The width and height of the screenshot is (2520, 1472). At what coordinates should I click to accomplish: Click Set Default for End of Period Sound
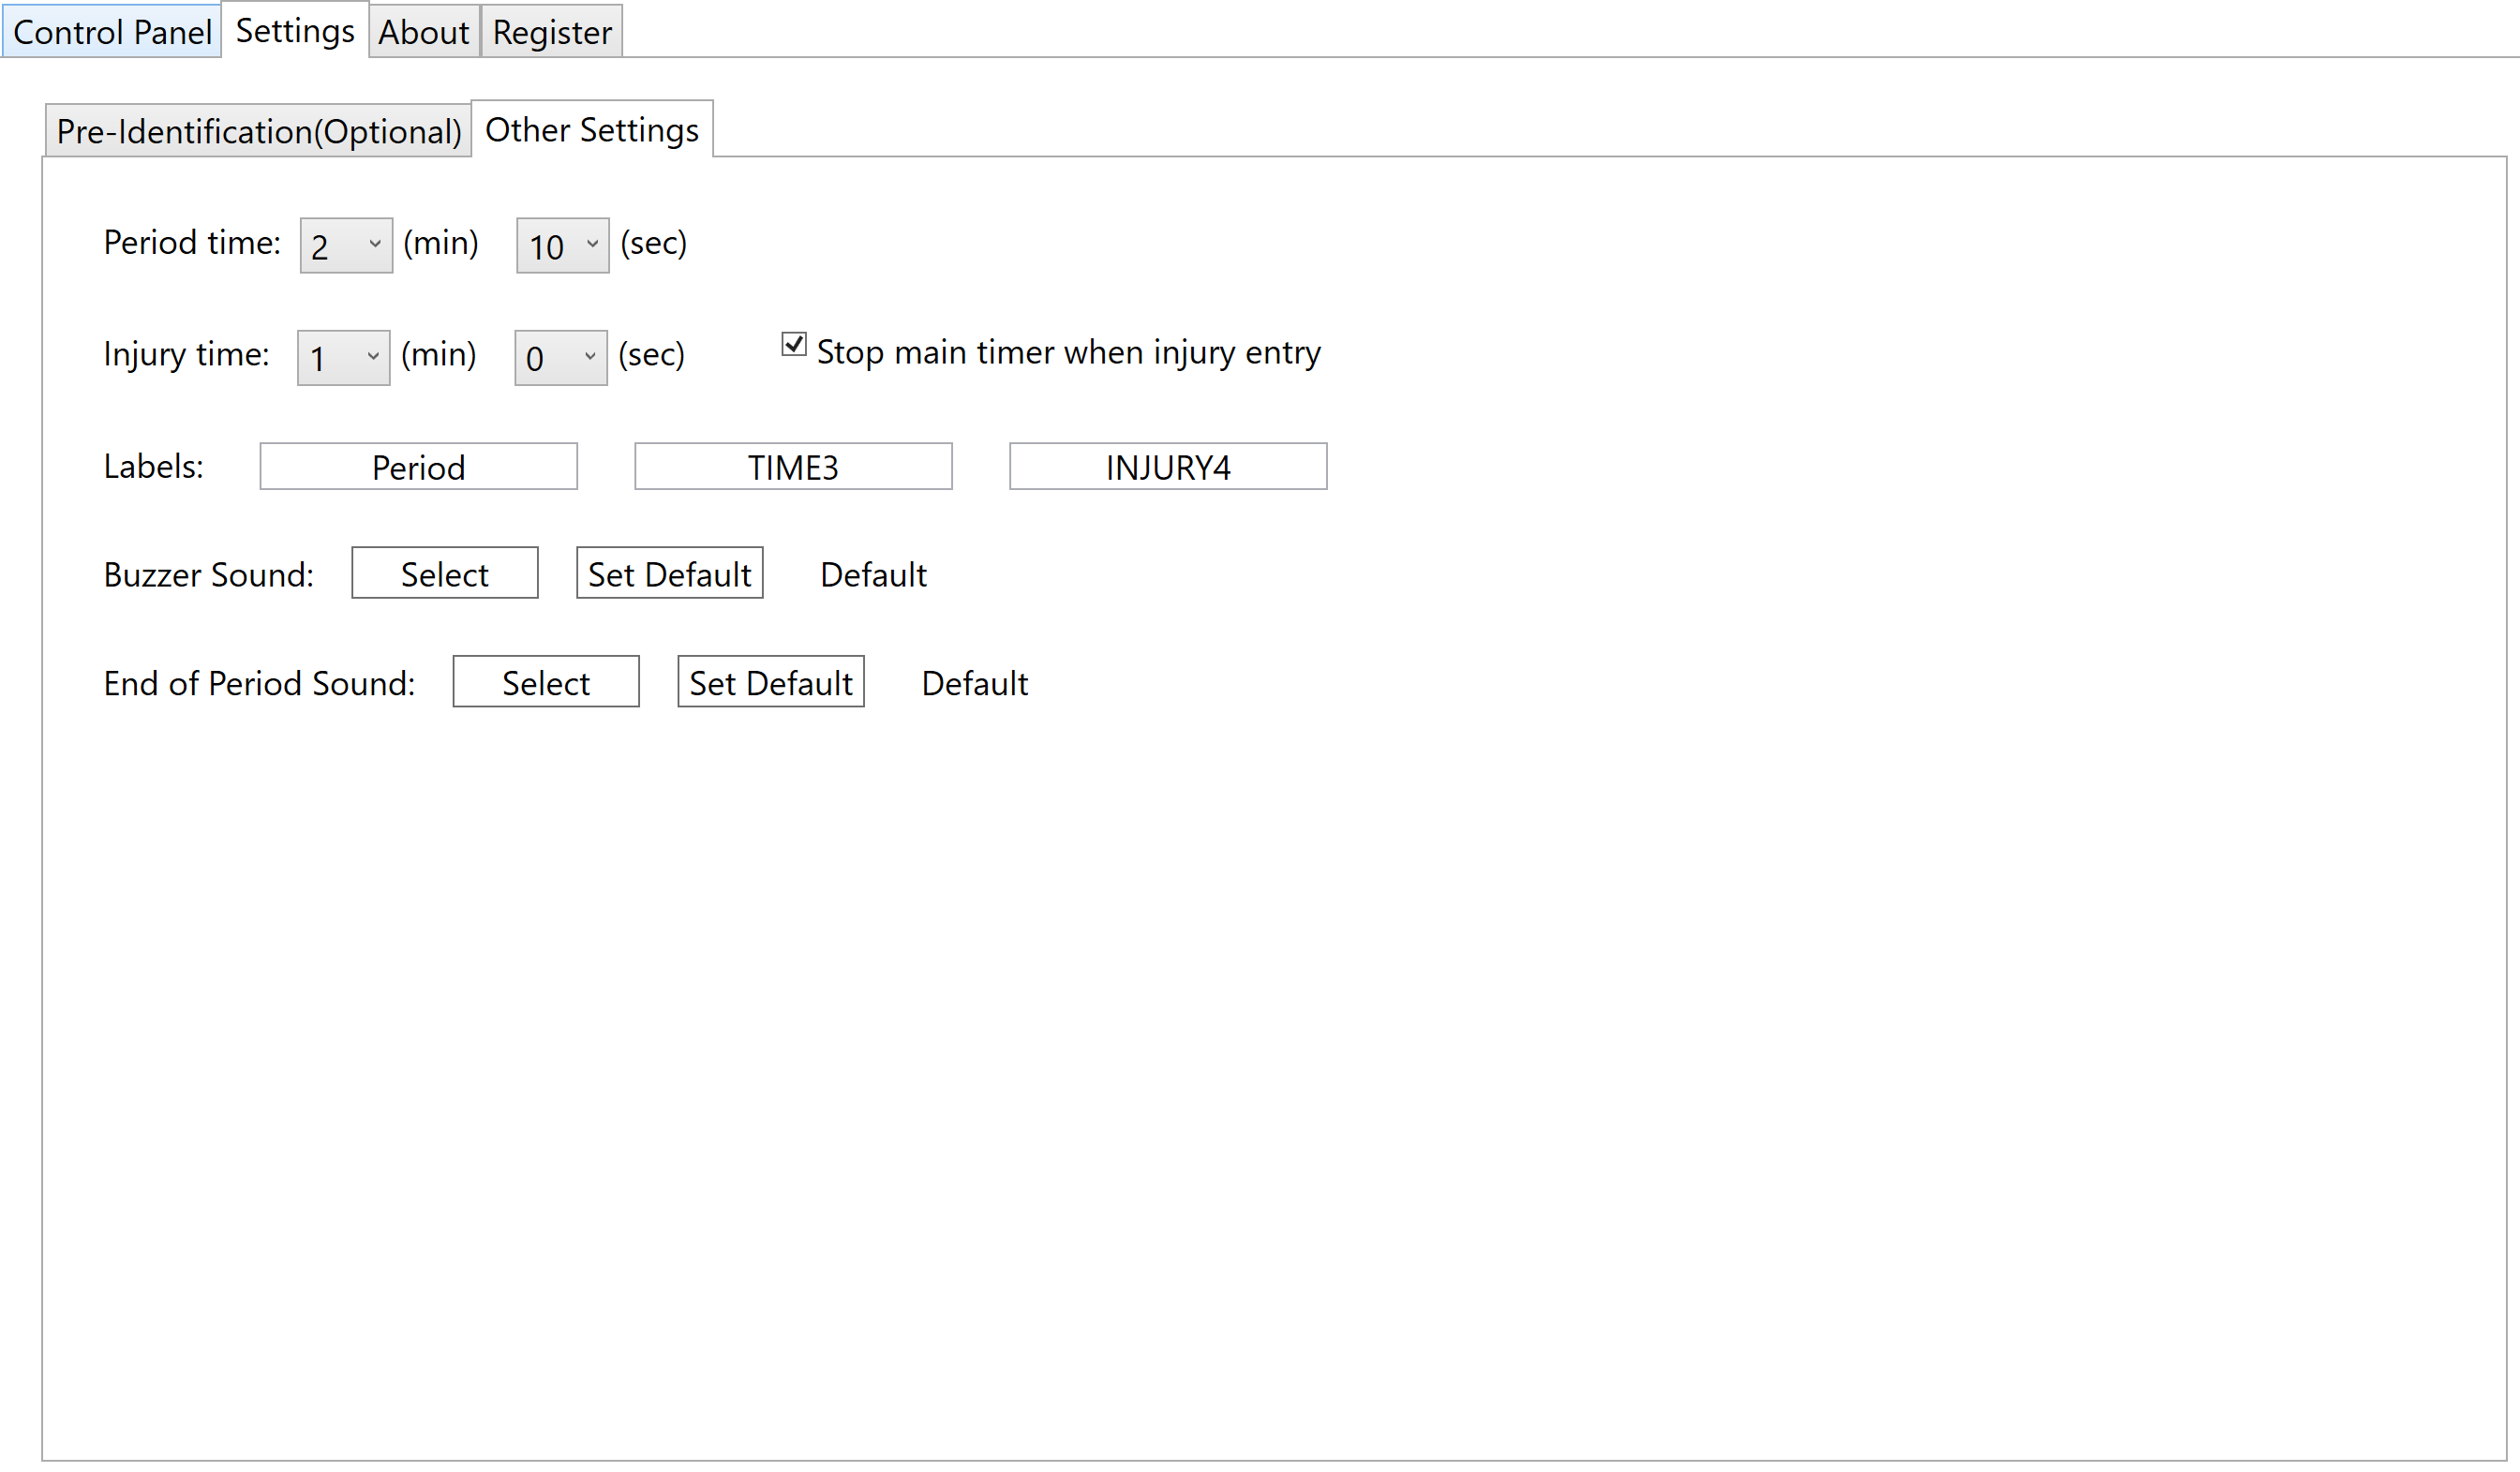[x=770, y=683]
